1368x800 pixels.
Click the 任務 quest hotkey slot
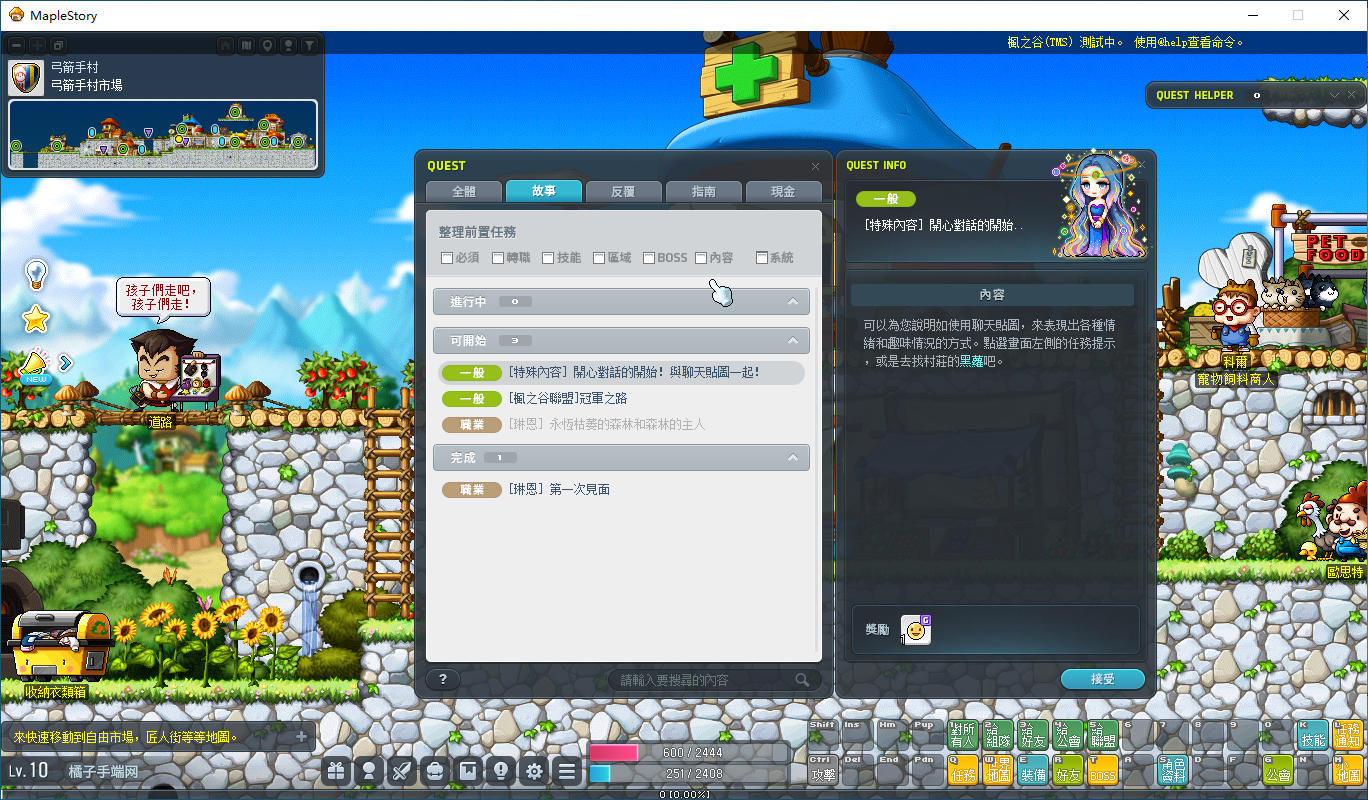963,769
